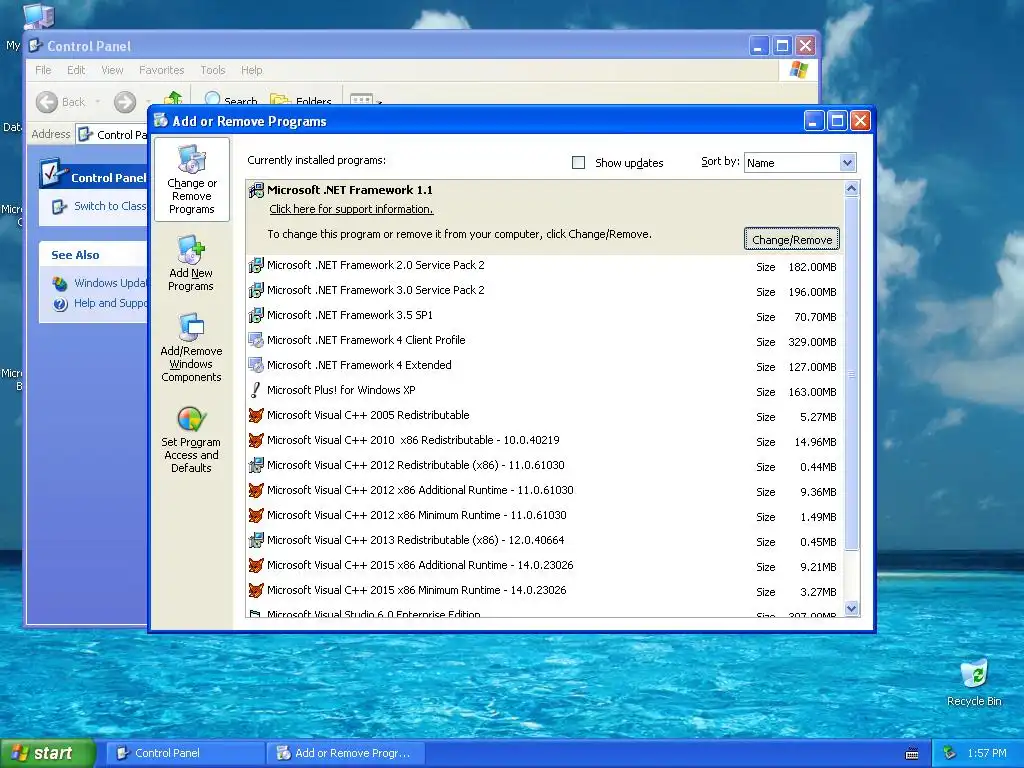Click icon of .NET Framework 4 Client Profile
This screenshot has height=768, width=1024.
point(256,340)
